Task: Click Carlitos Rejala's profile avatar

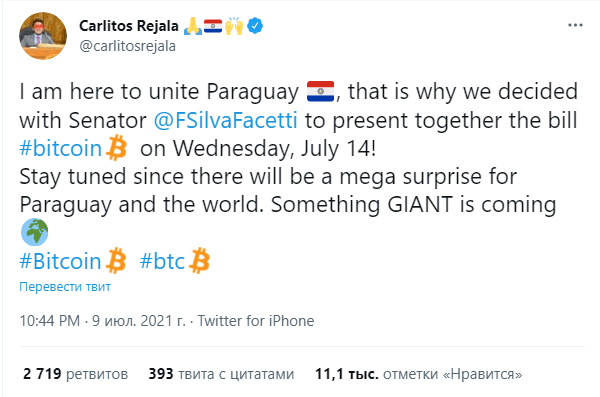Action: point(43,36)
